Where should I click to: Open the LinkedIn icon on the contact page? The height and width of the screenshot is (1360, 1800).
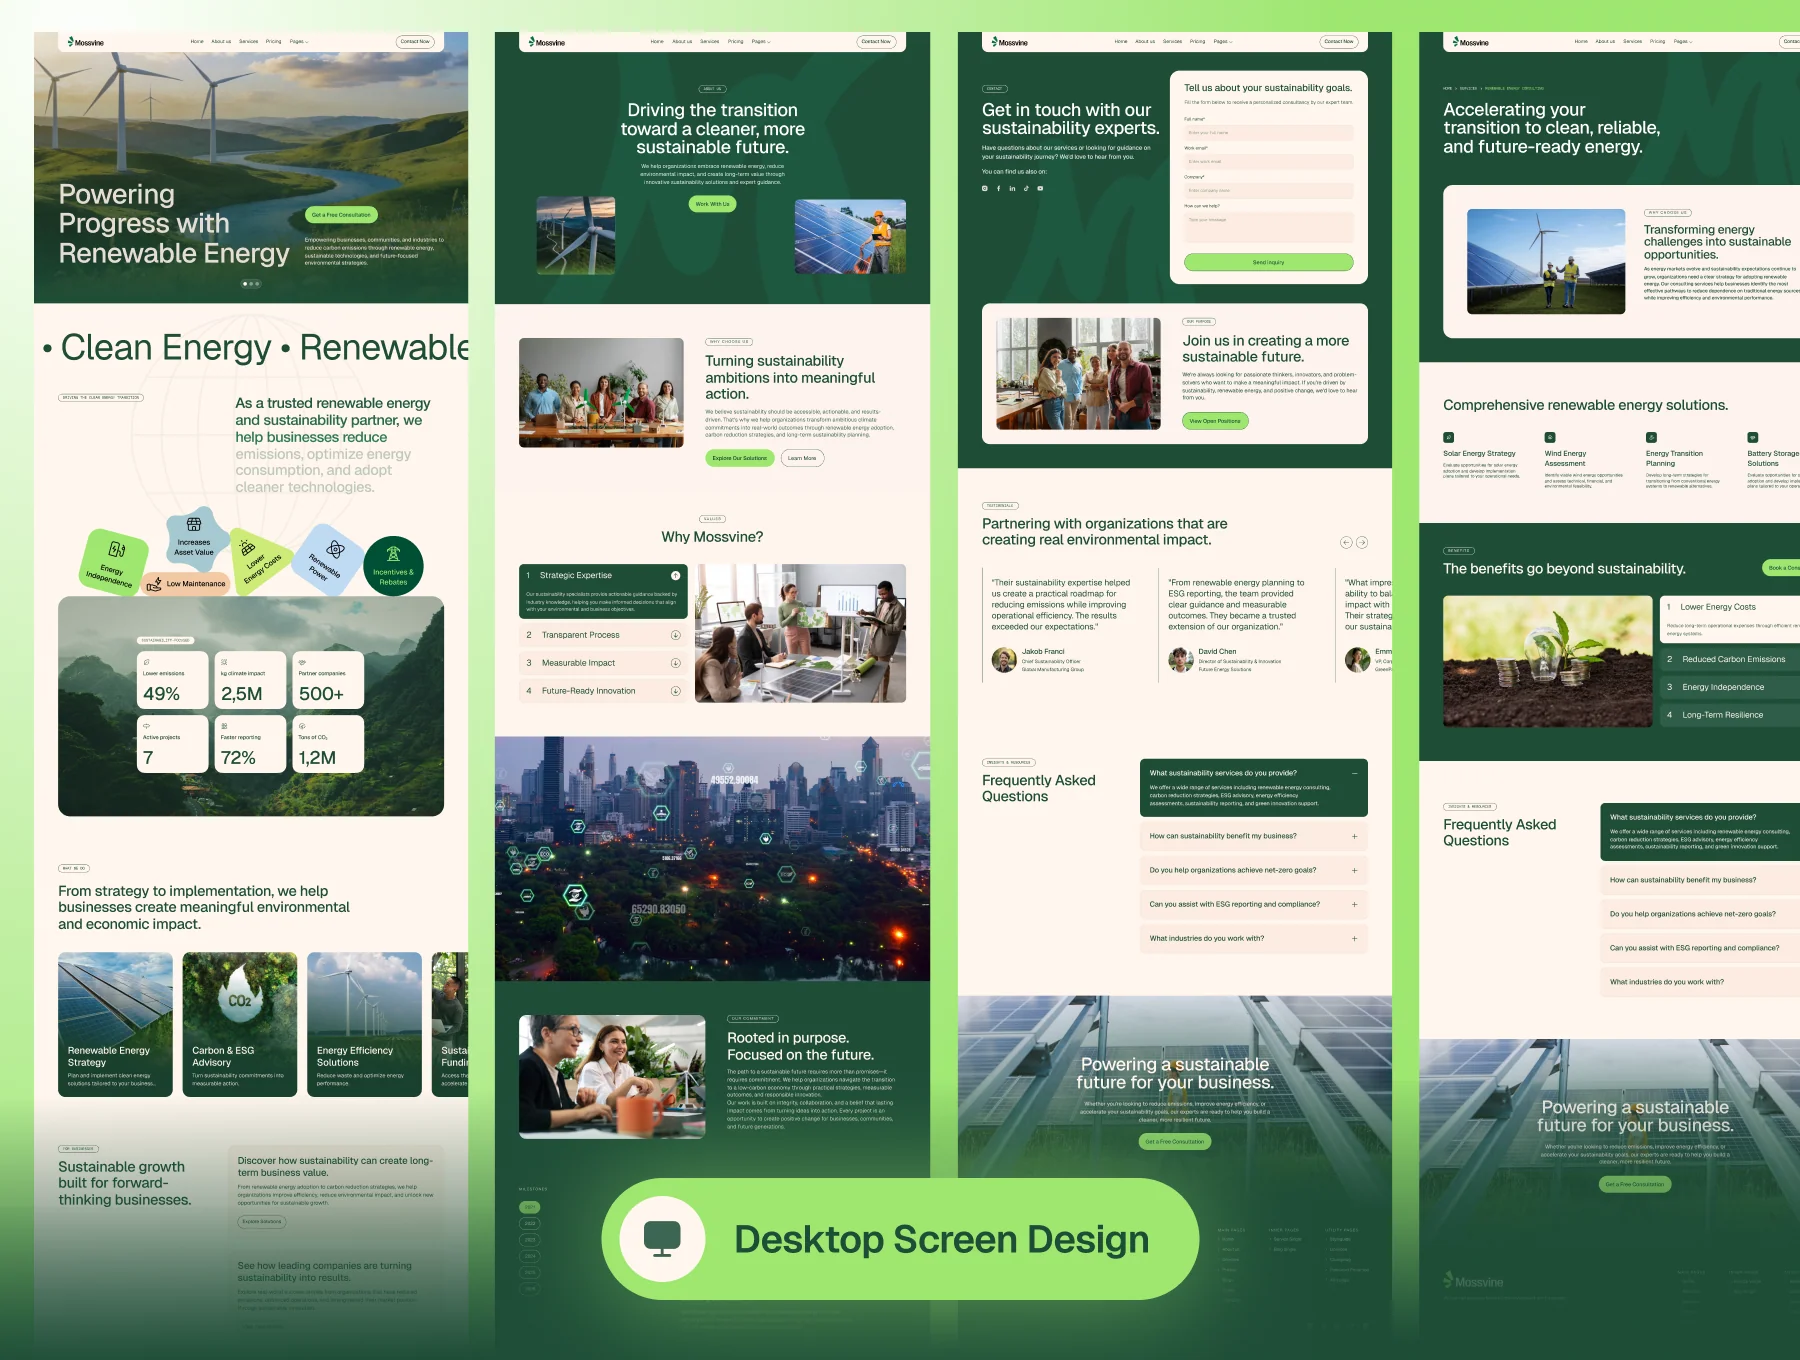point(1012,188)
